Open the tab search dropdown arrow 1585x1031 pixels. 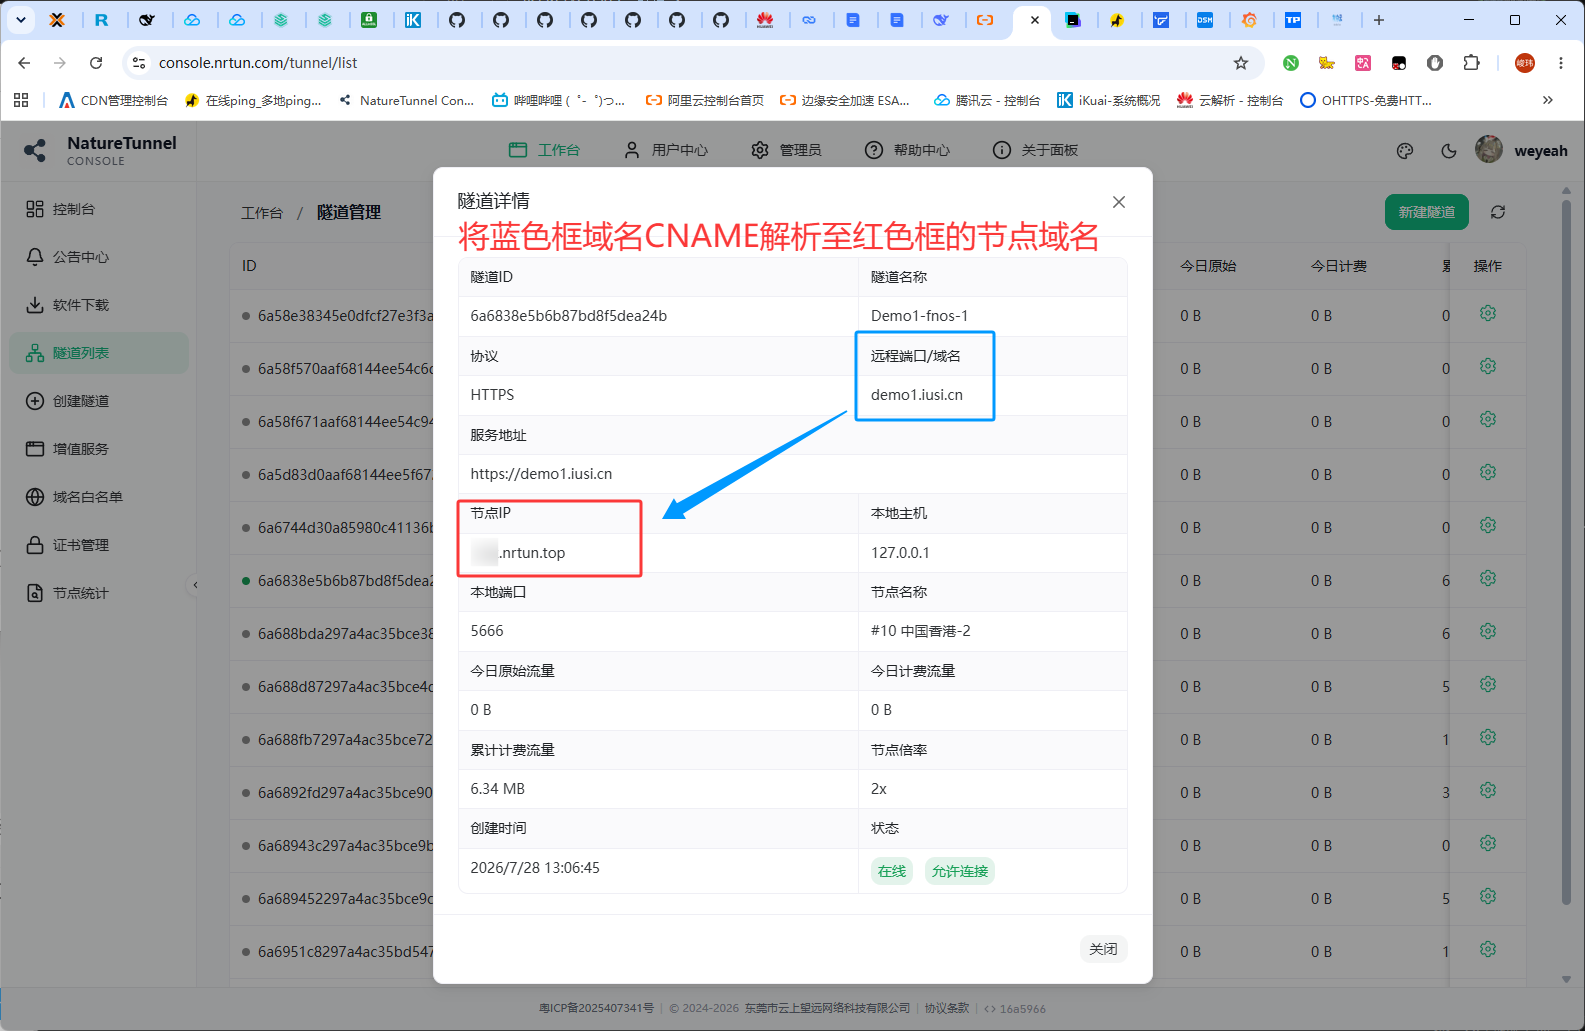20,20
